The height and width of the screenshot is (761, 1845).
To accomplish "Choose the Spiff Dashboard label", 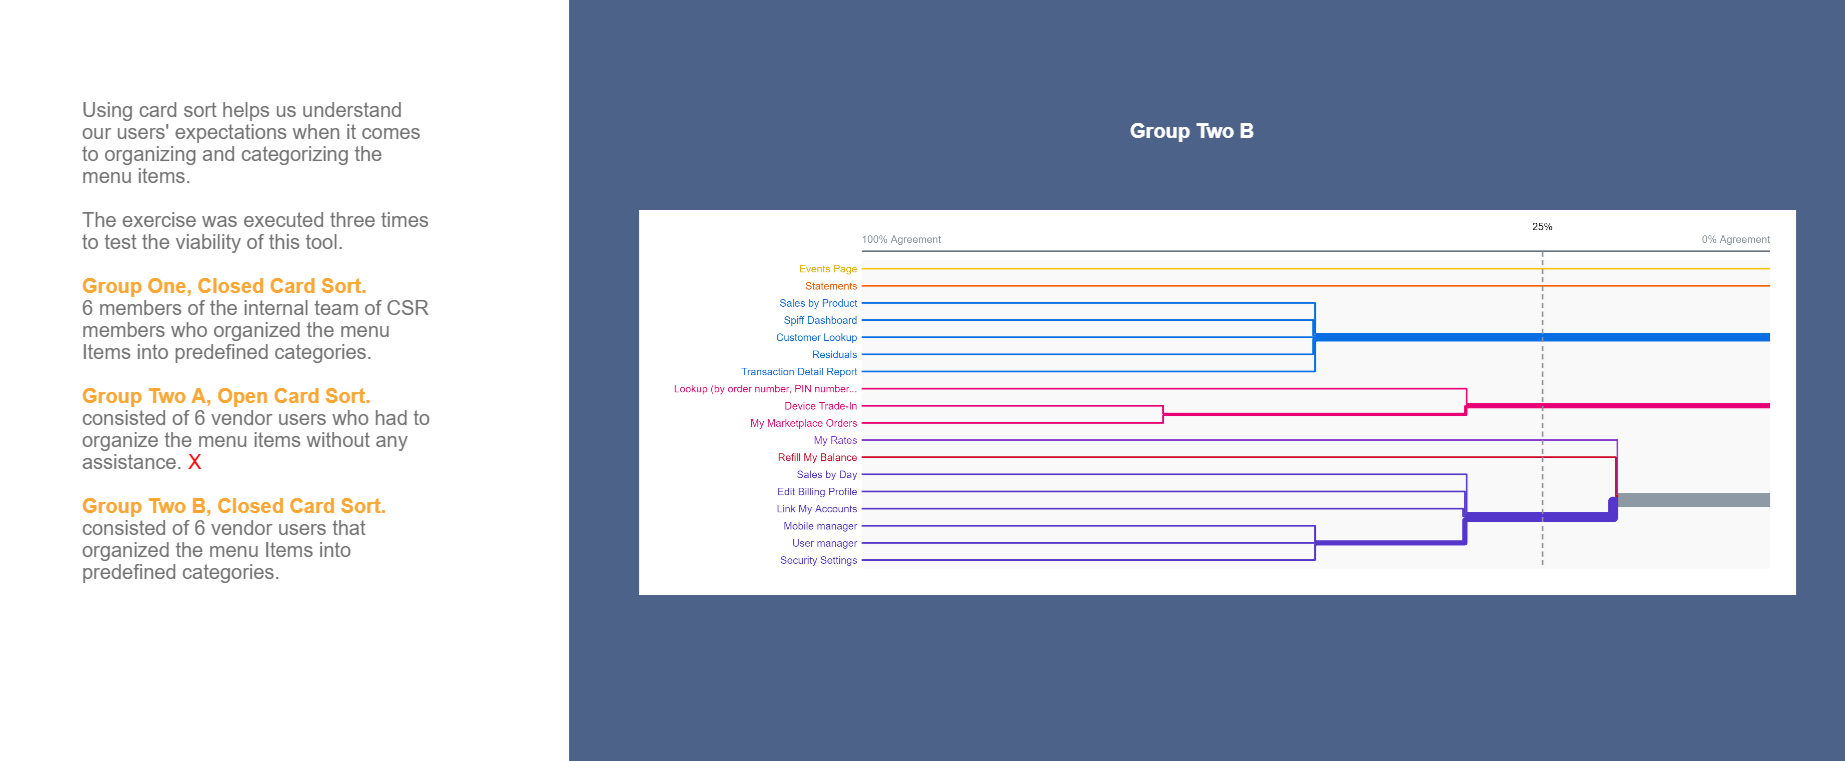I will tap(820, 320).
